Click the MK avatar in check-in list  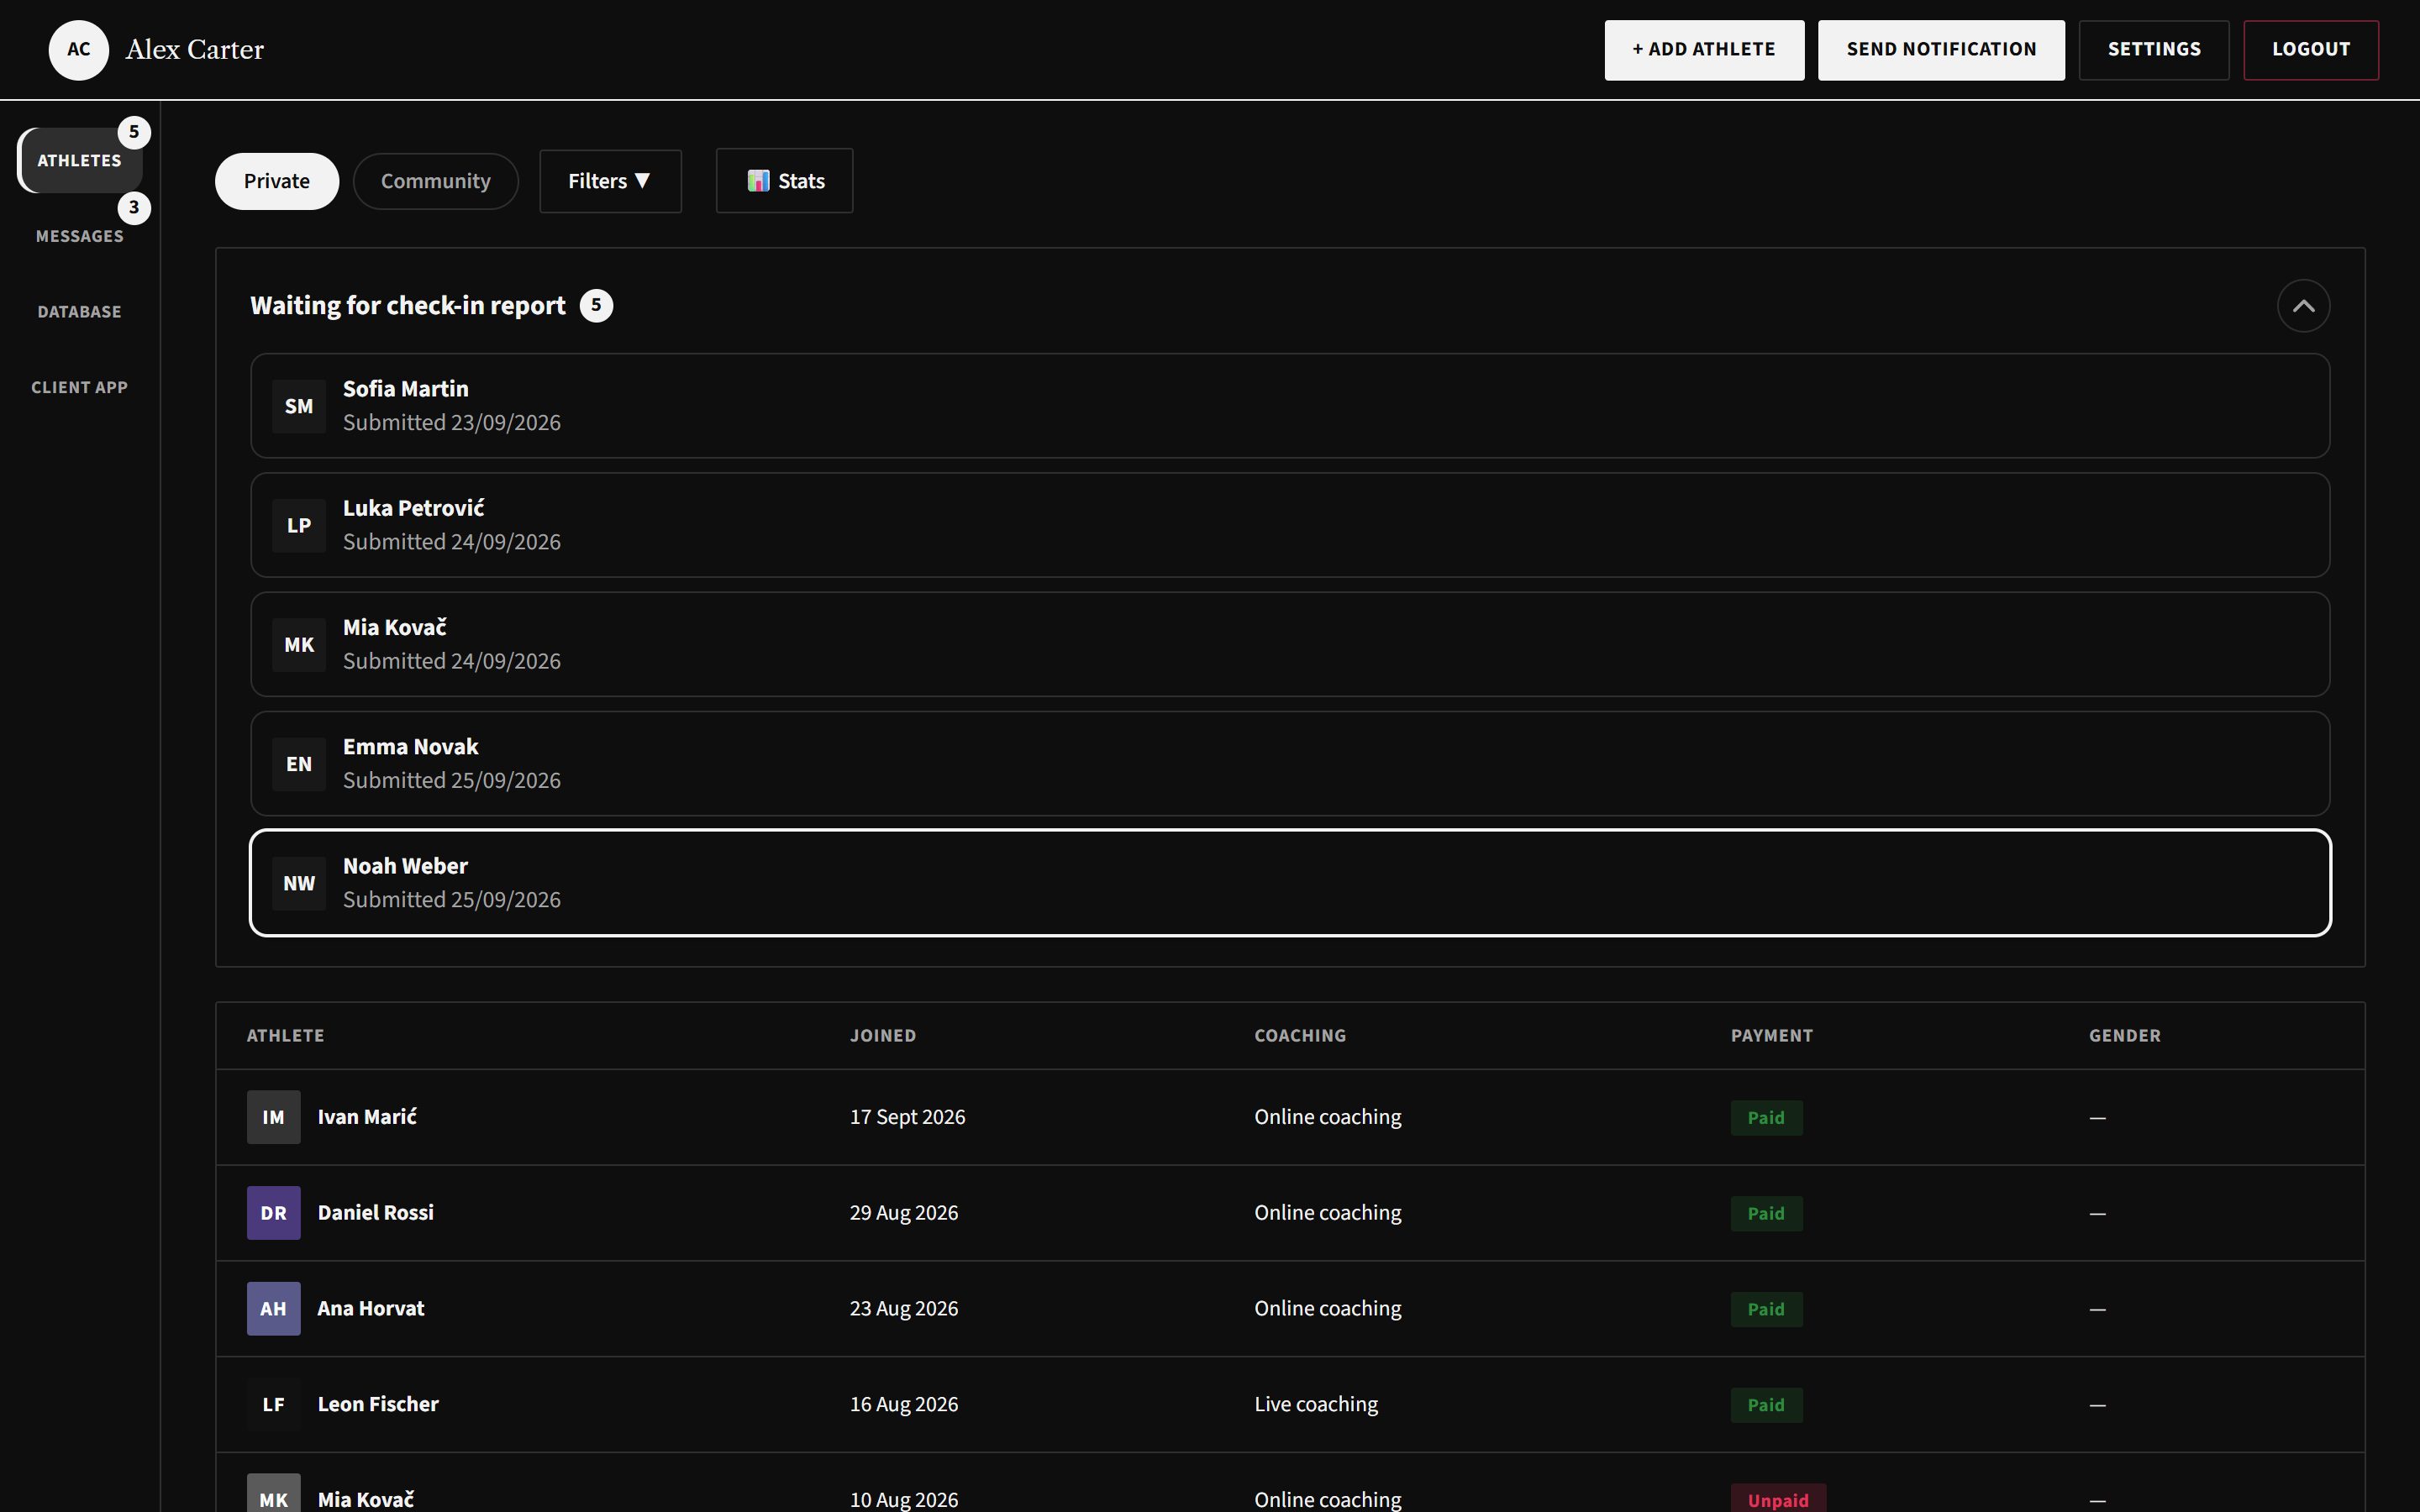click(x=299, y=645)
